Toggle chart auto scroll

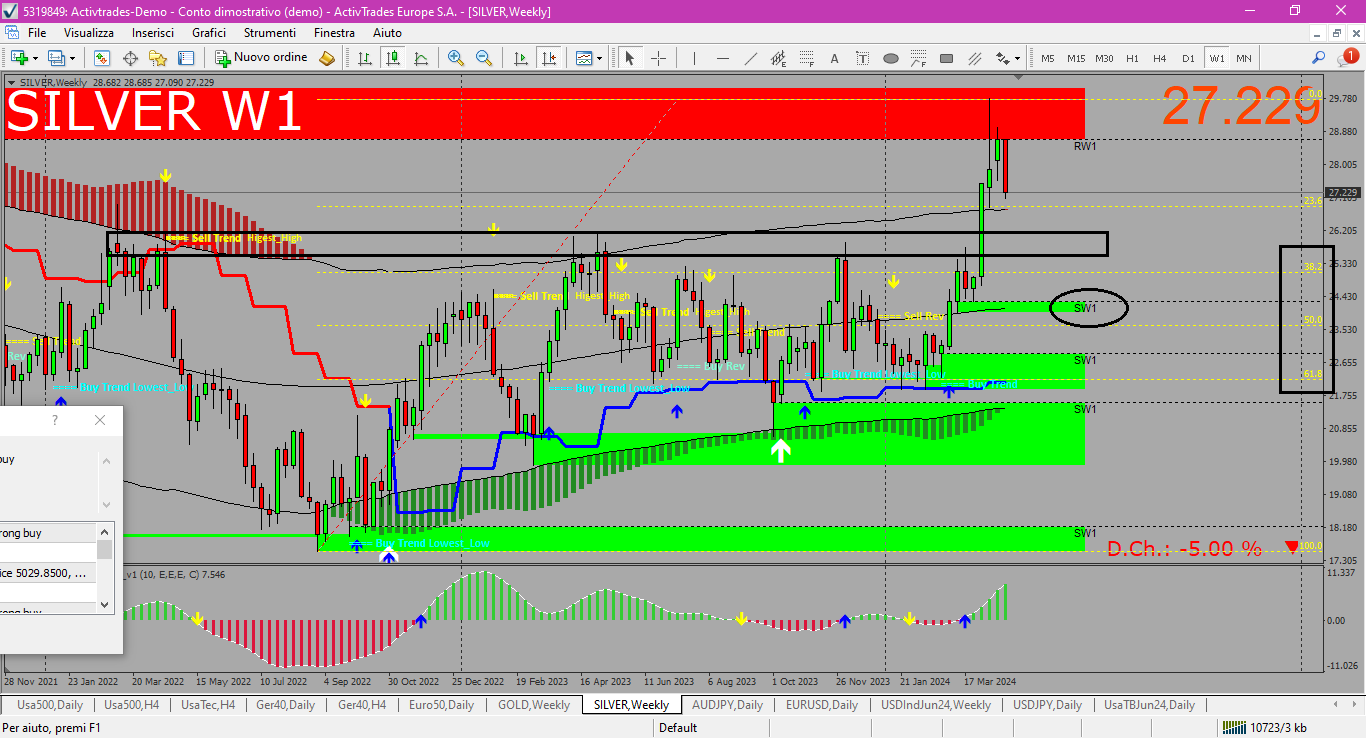[x=520, y=58]
